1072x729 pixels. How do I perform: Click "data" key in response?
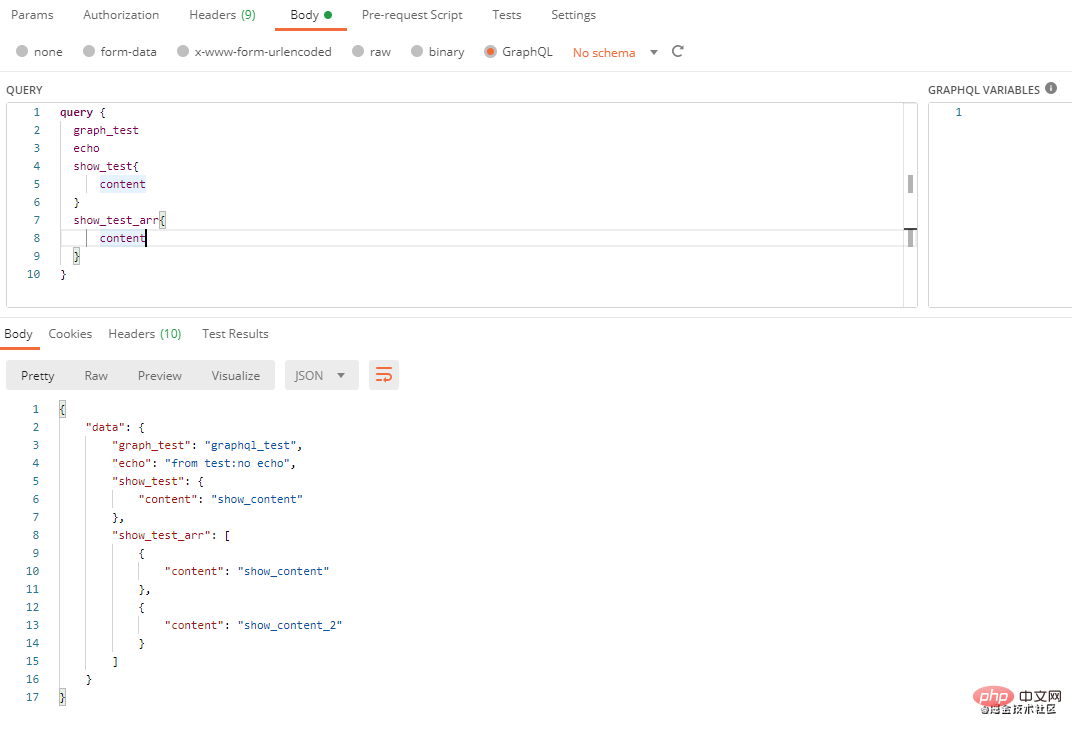(105, 427)
